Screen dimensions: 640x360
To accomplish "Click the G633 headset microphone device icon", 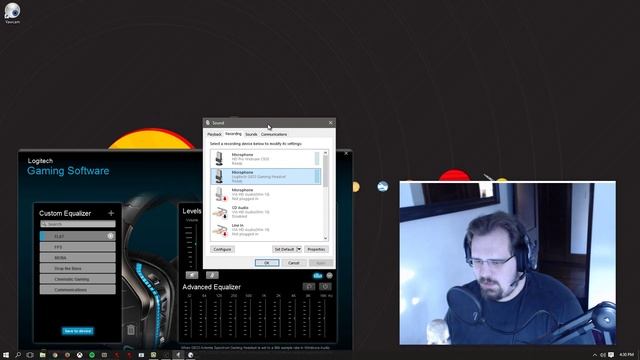I will tap(219, 176).
